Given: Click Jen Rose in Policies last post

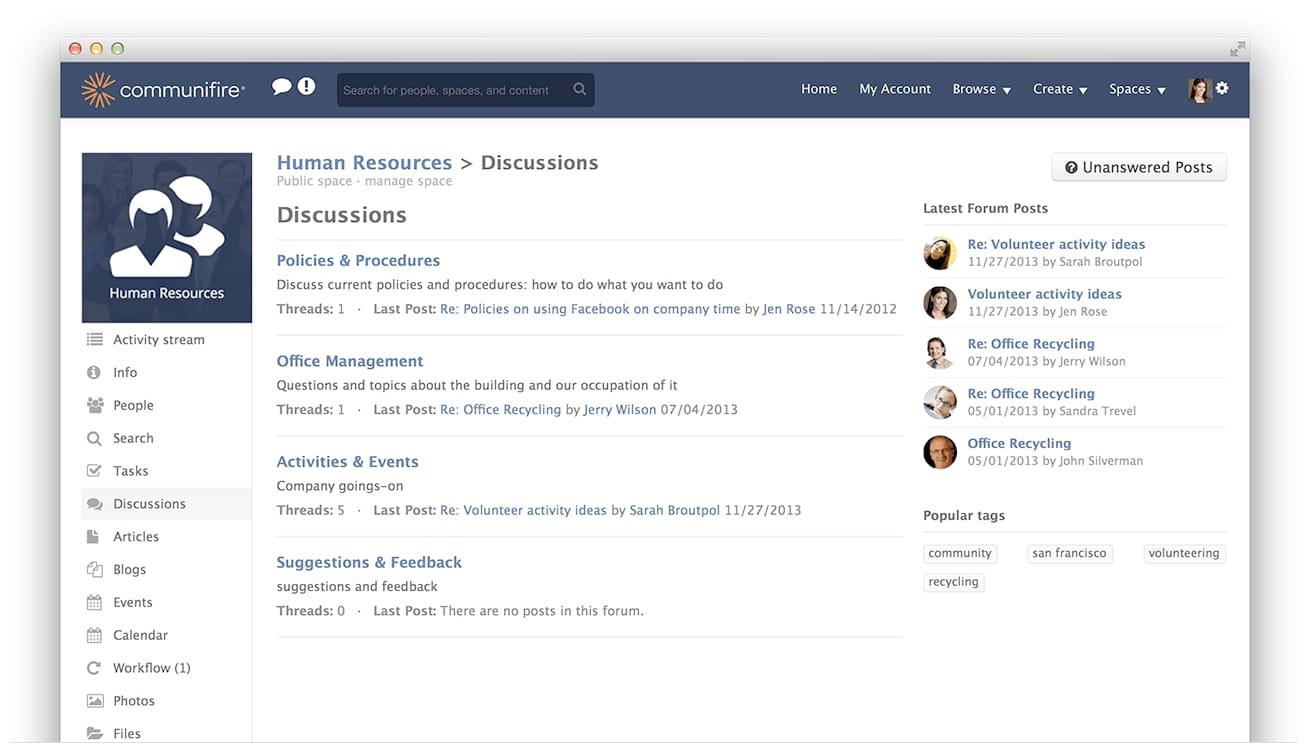Looking at the screenshot, I should 789,309.
